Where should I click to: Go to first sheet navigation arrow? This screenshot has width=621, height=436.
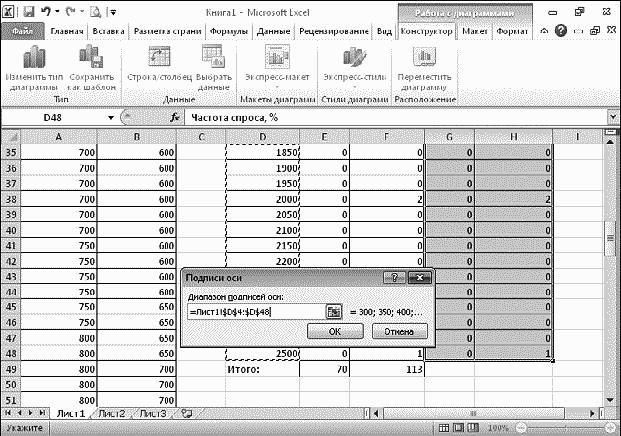[8, 413]
